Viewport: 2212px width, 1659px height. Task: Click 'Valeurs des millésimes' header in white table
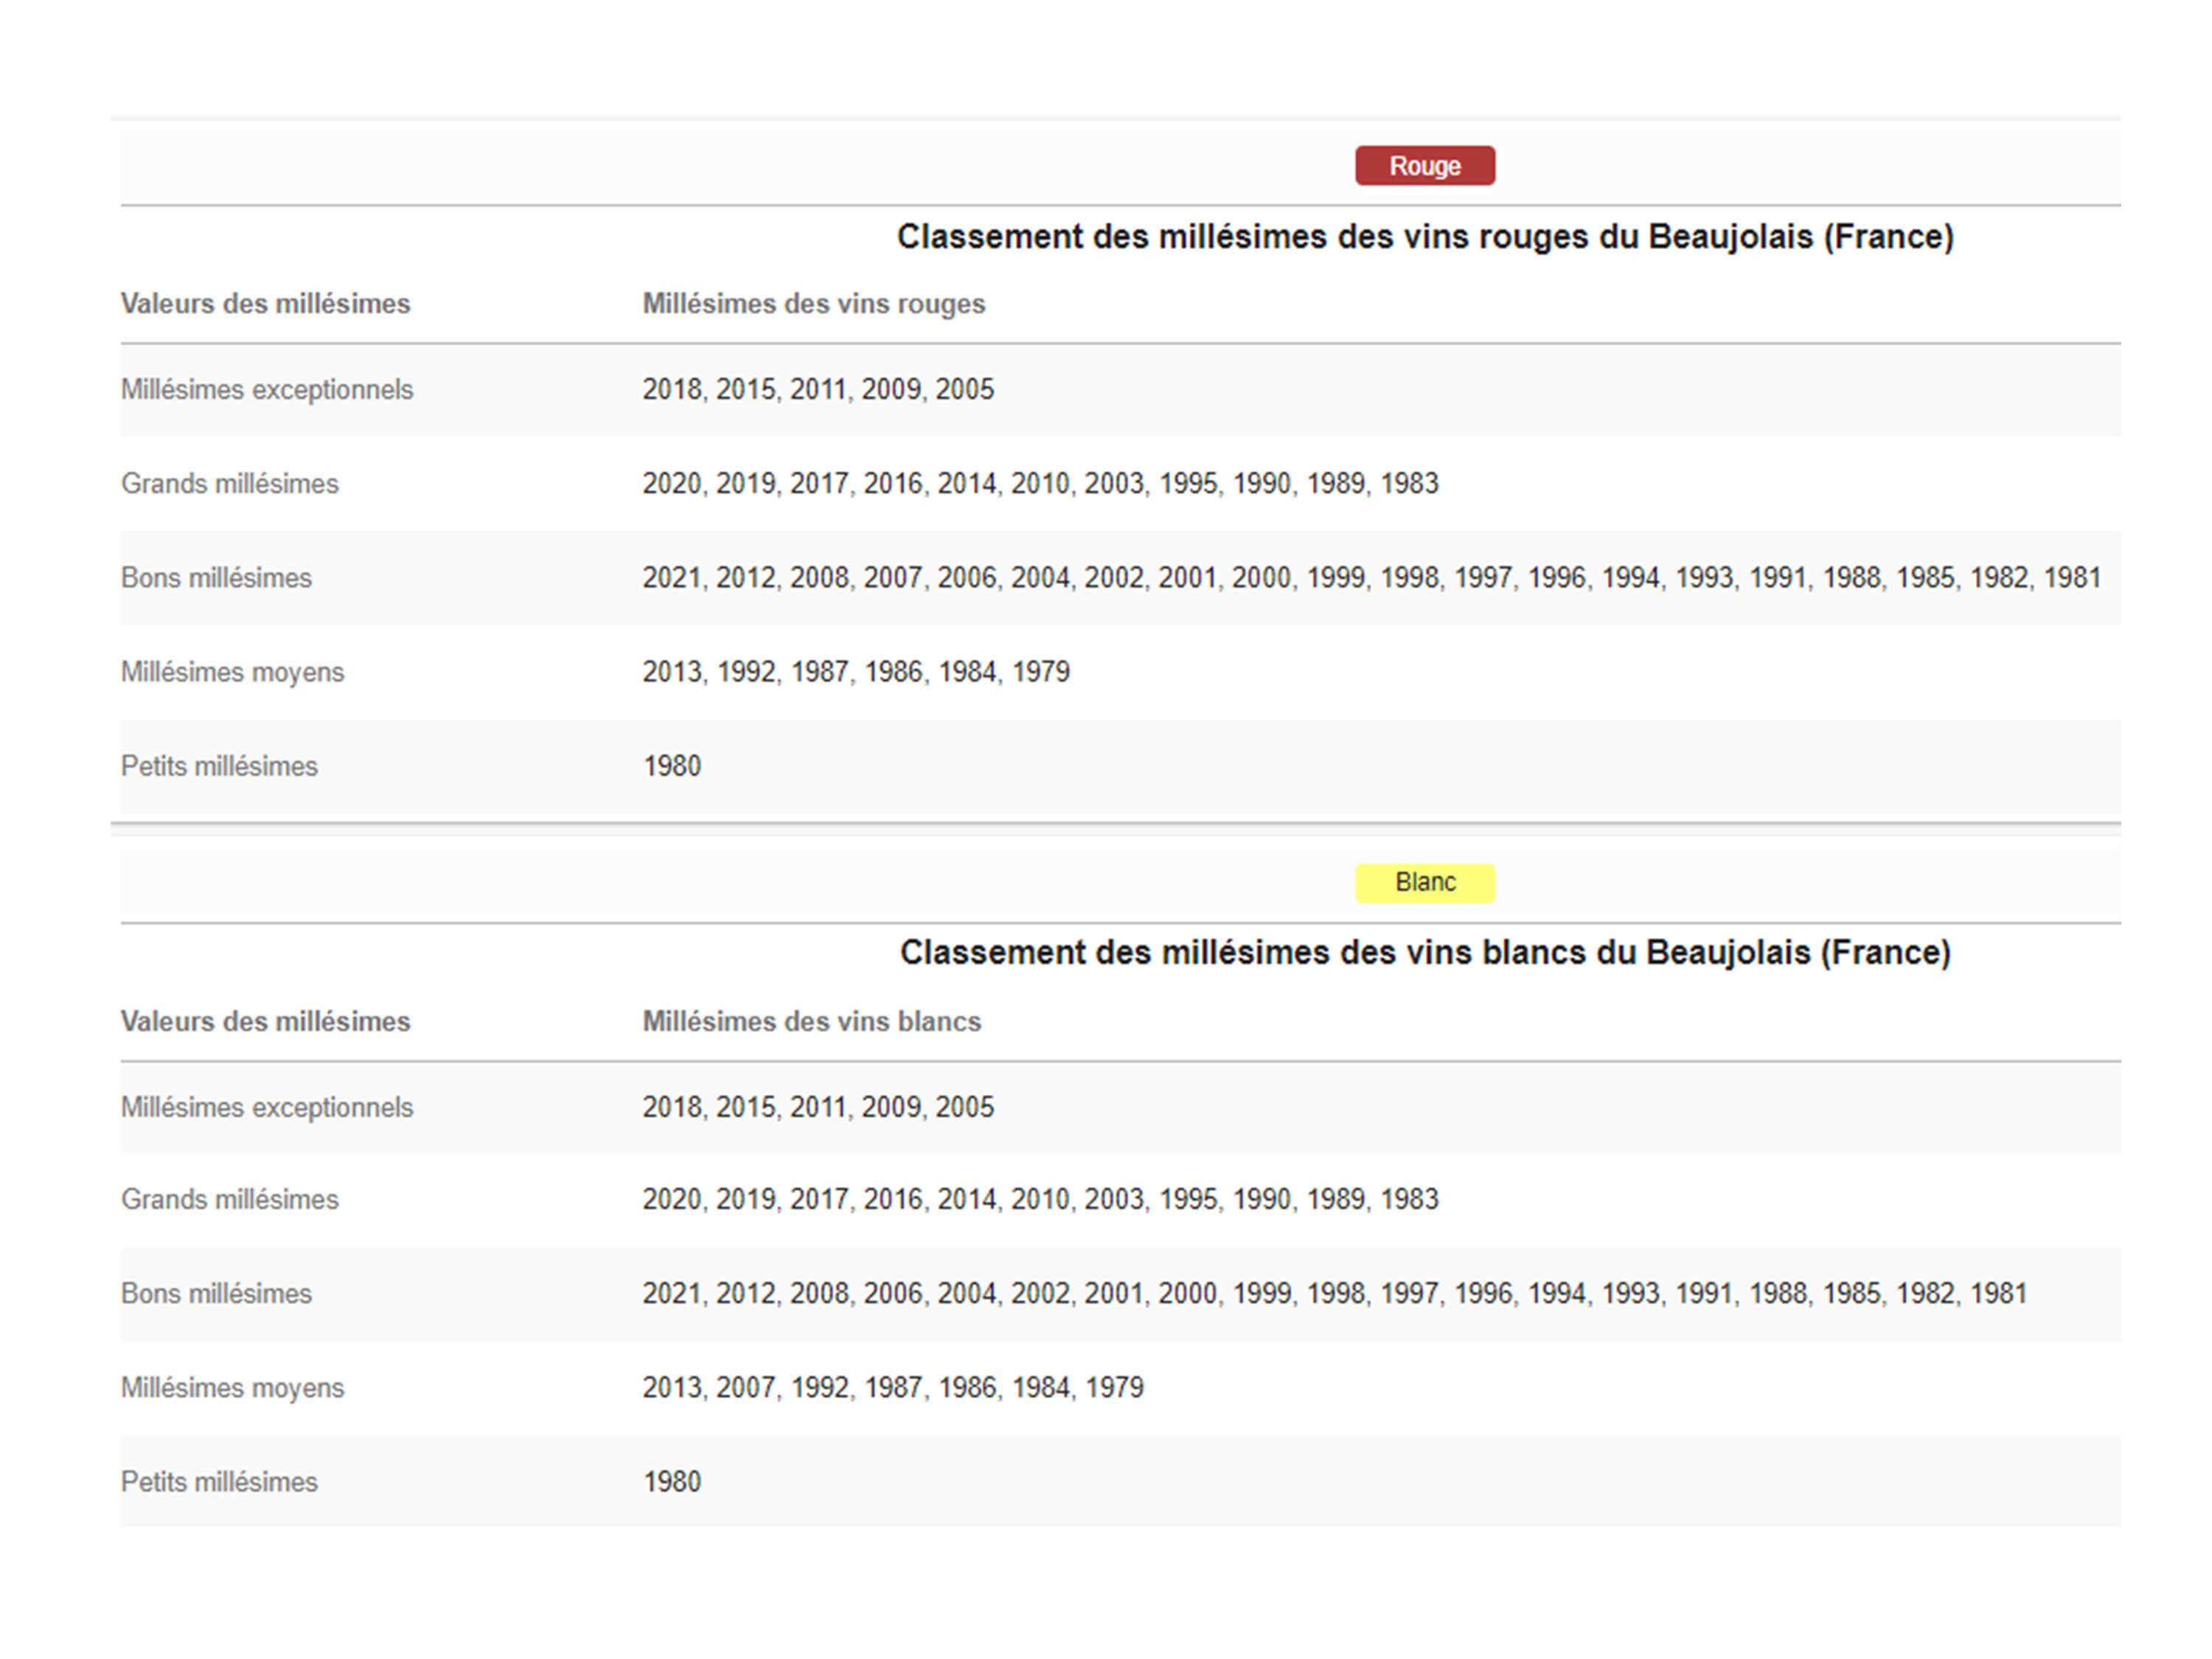pos(265,1022)
